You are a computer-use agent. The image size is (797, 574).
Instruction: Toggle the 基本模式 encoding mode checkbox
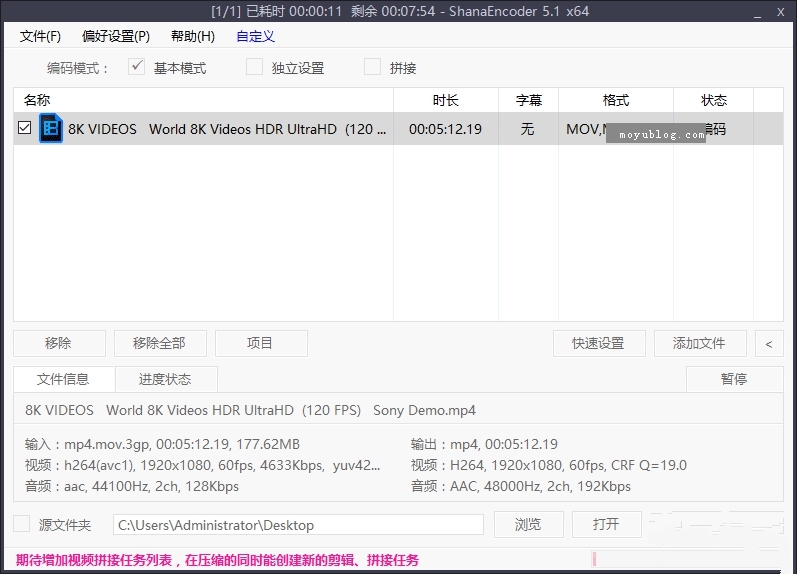pyautogui.click(x=136, y=67)
